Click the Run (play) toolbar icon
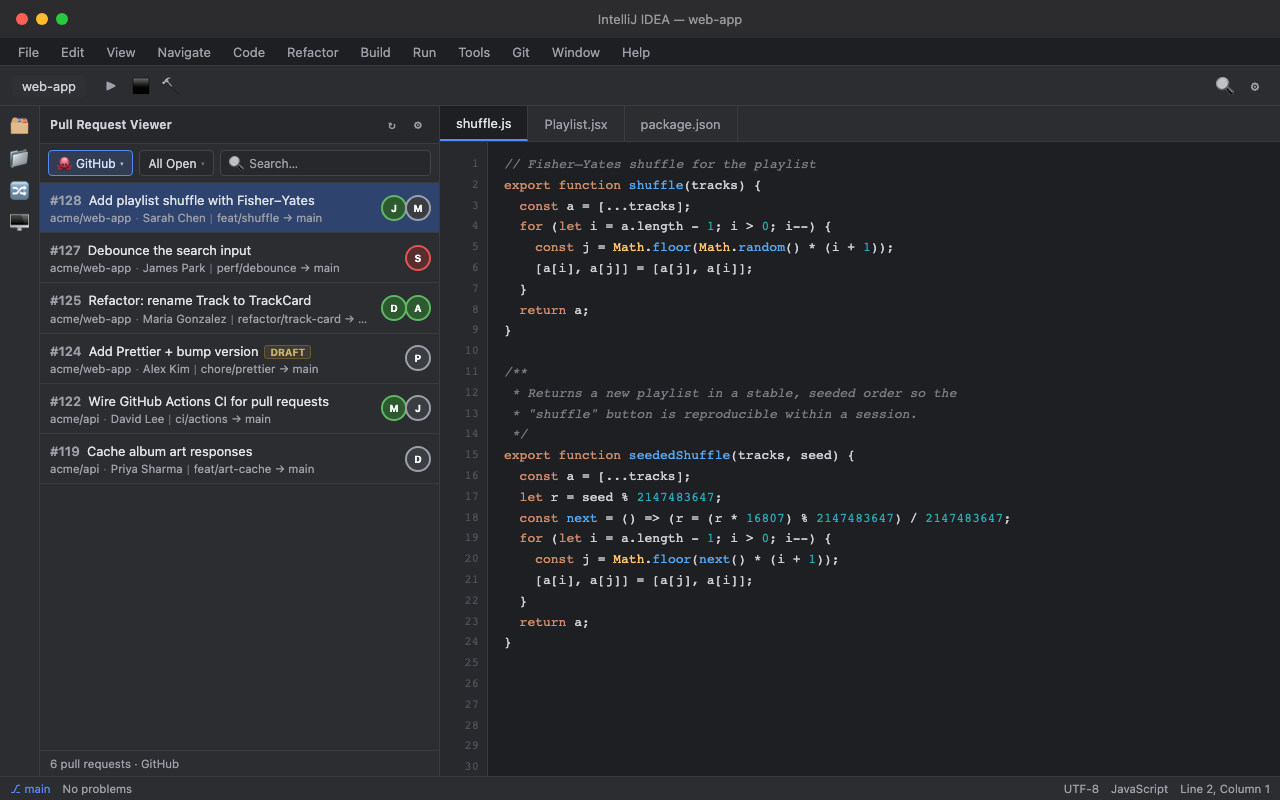The image size is (1280, 800). (x=111, y=86)
